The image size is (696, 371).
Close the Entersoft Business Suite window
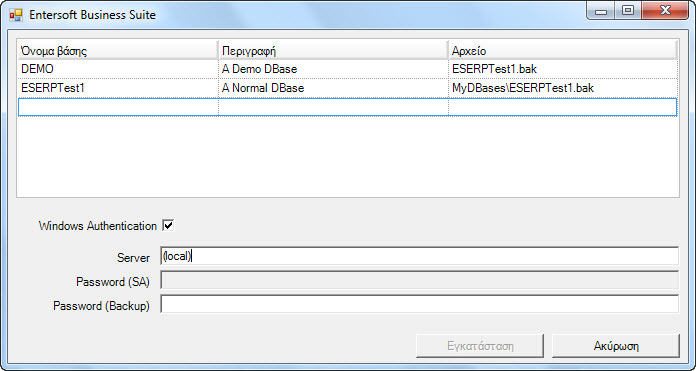tap(665, 11)
